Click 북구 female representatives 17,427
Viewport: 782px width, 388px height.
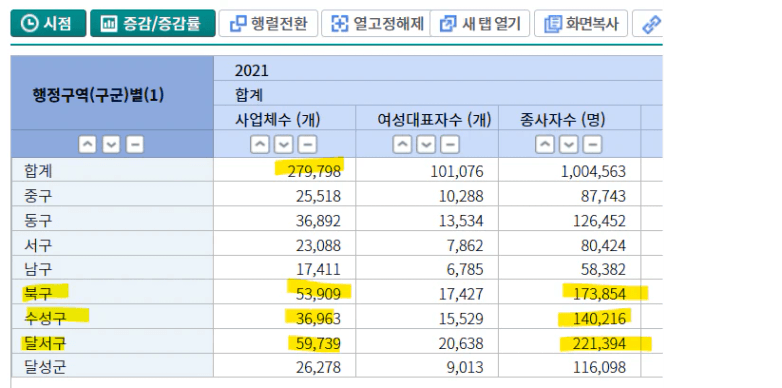(461, 294)
